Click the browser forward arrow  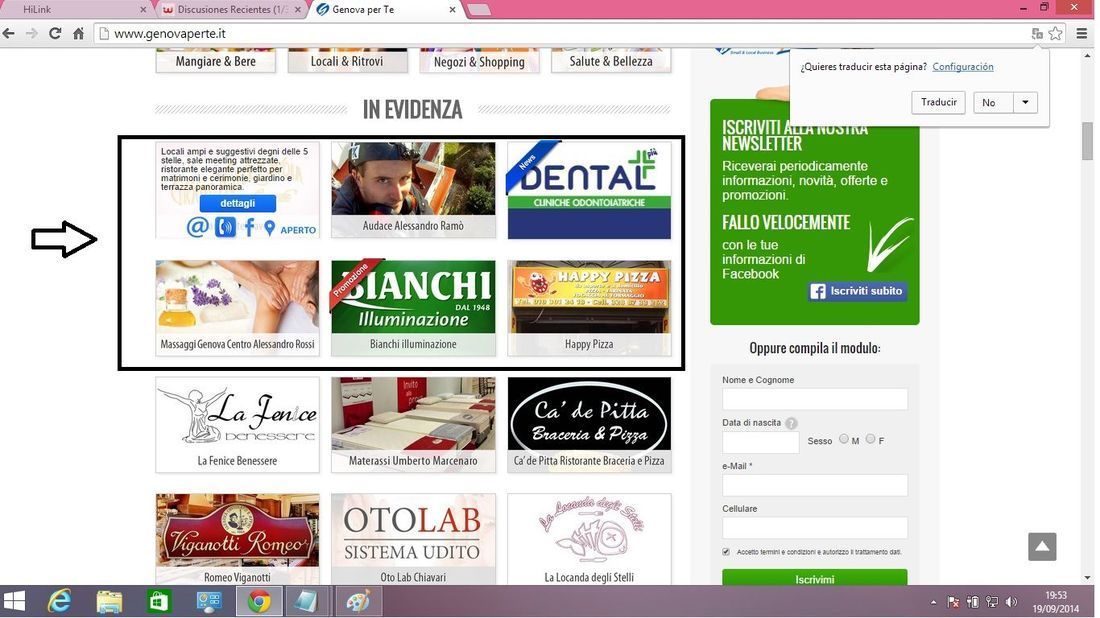tap(32, 33)
